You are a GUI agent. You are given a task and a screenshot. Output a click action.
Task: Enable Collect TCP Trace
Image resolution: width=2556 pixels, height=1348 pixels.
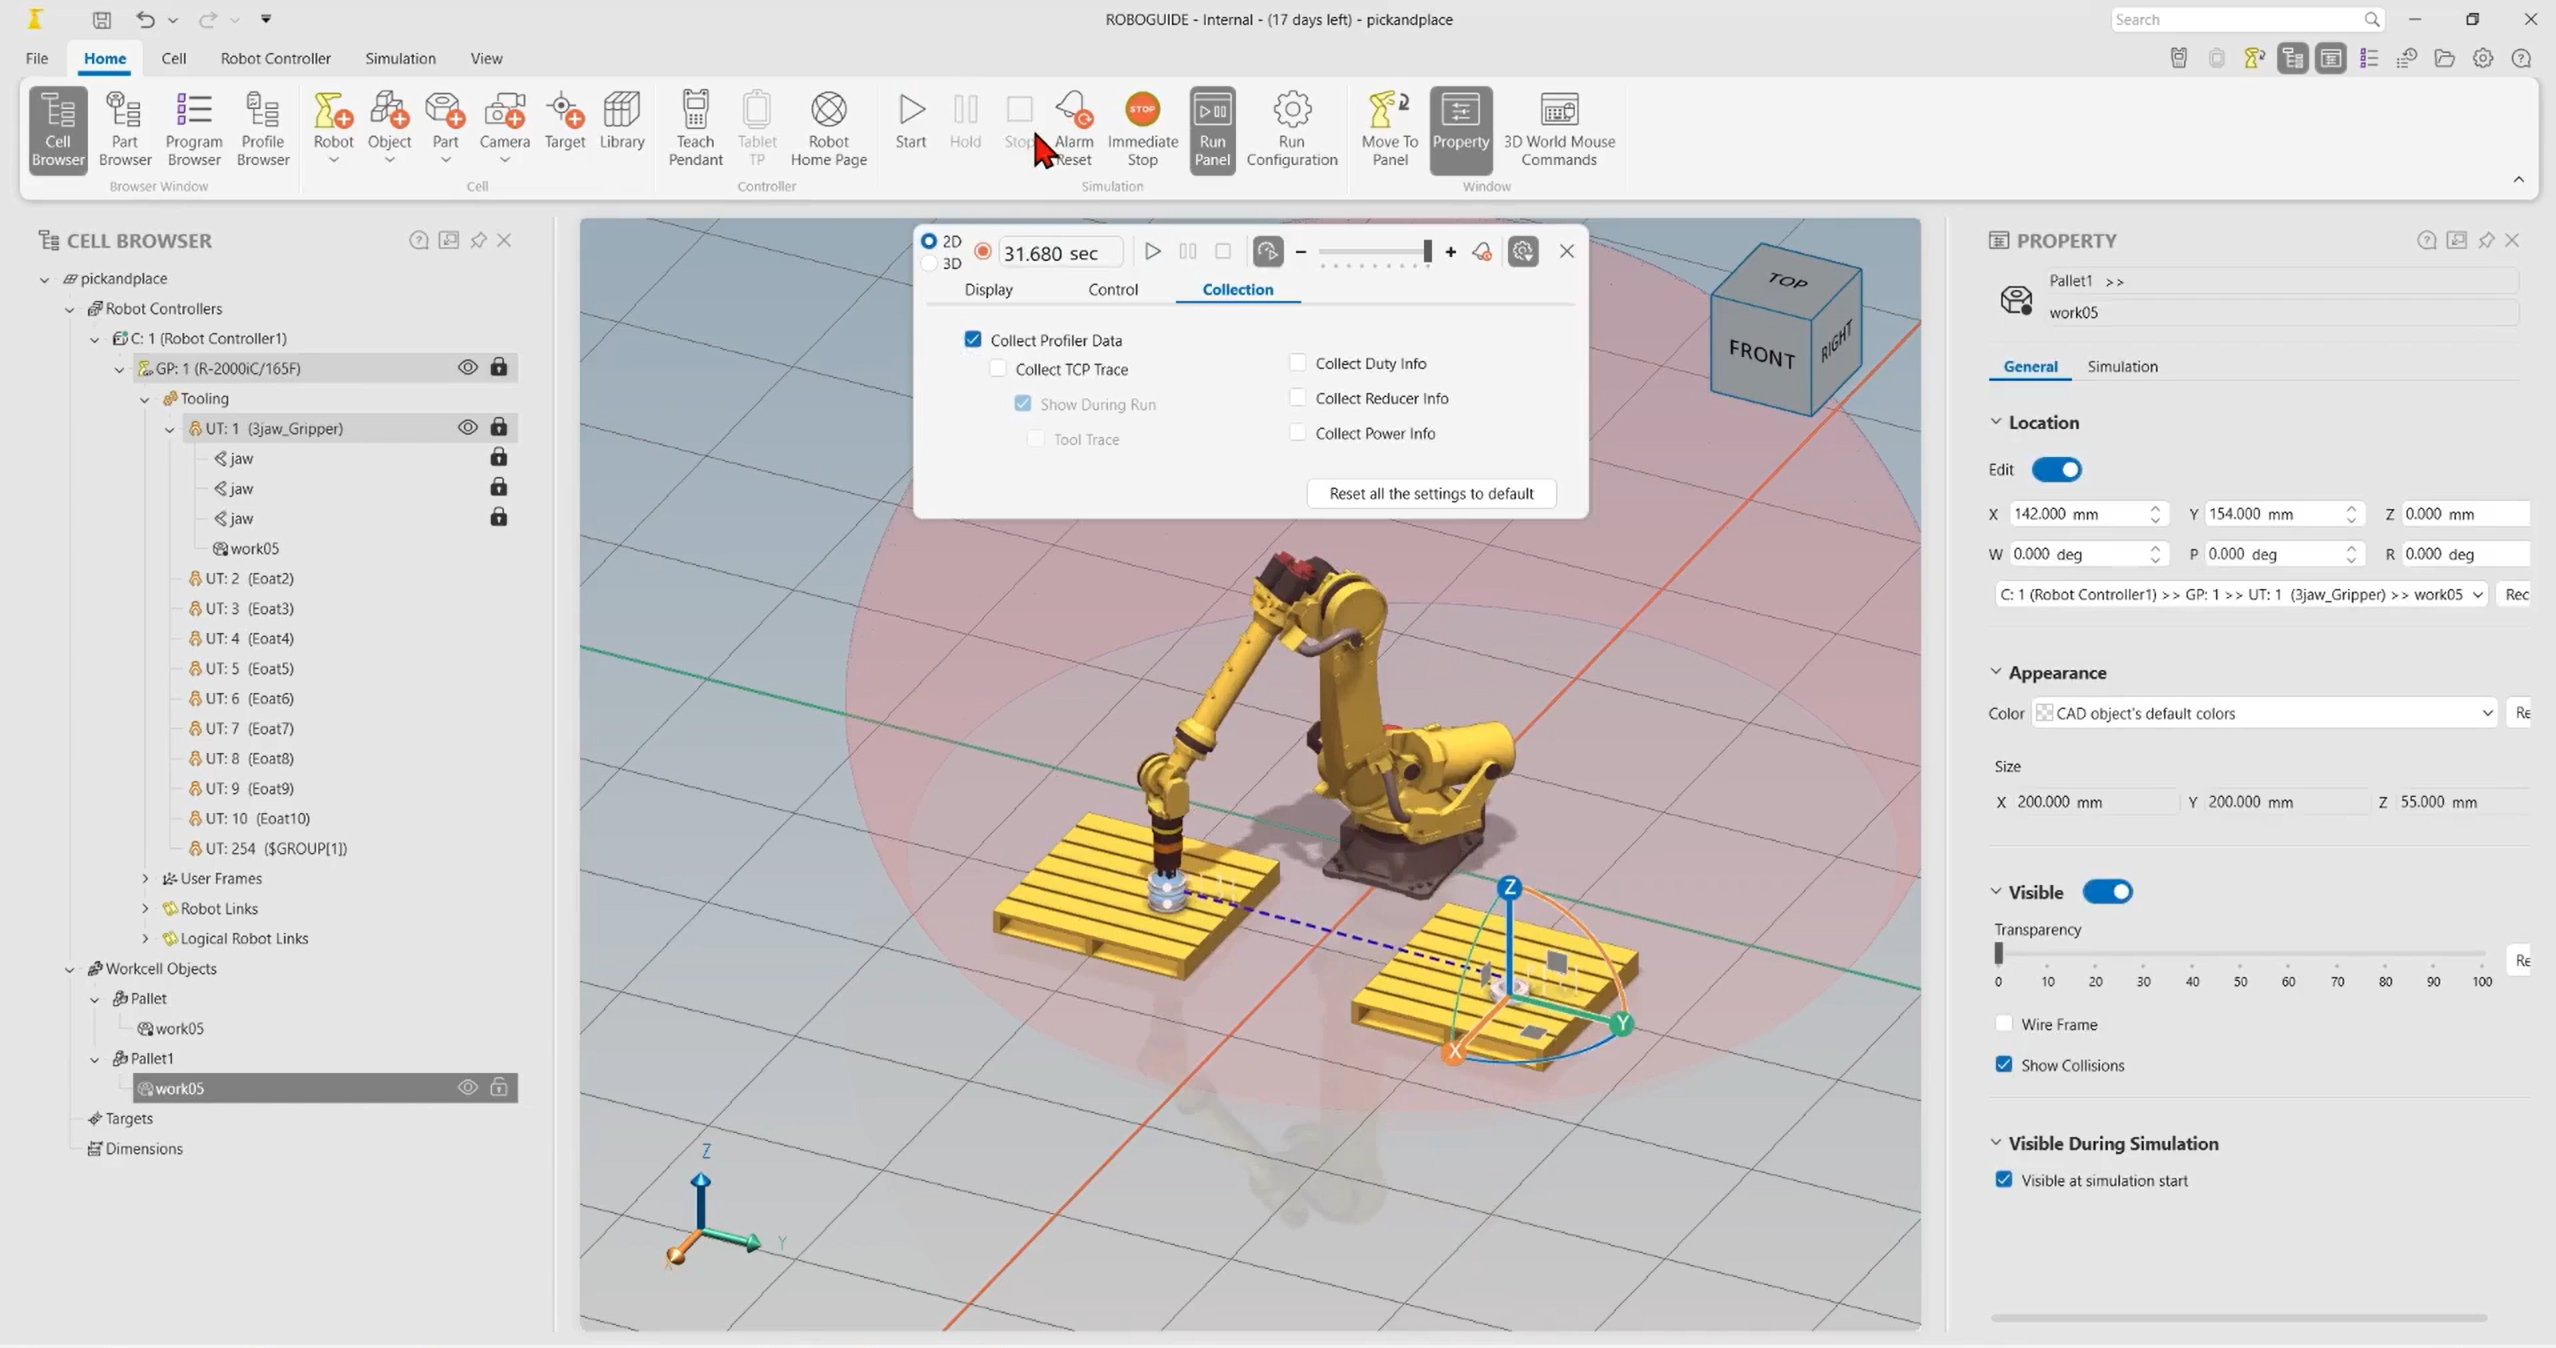click(997, 369)
